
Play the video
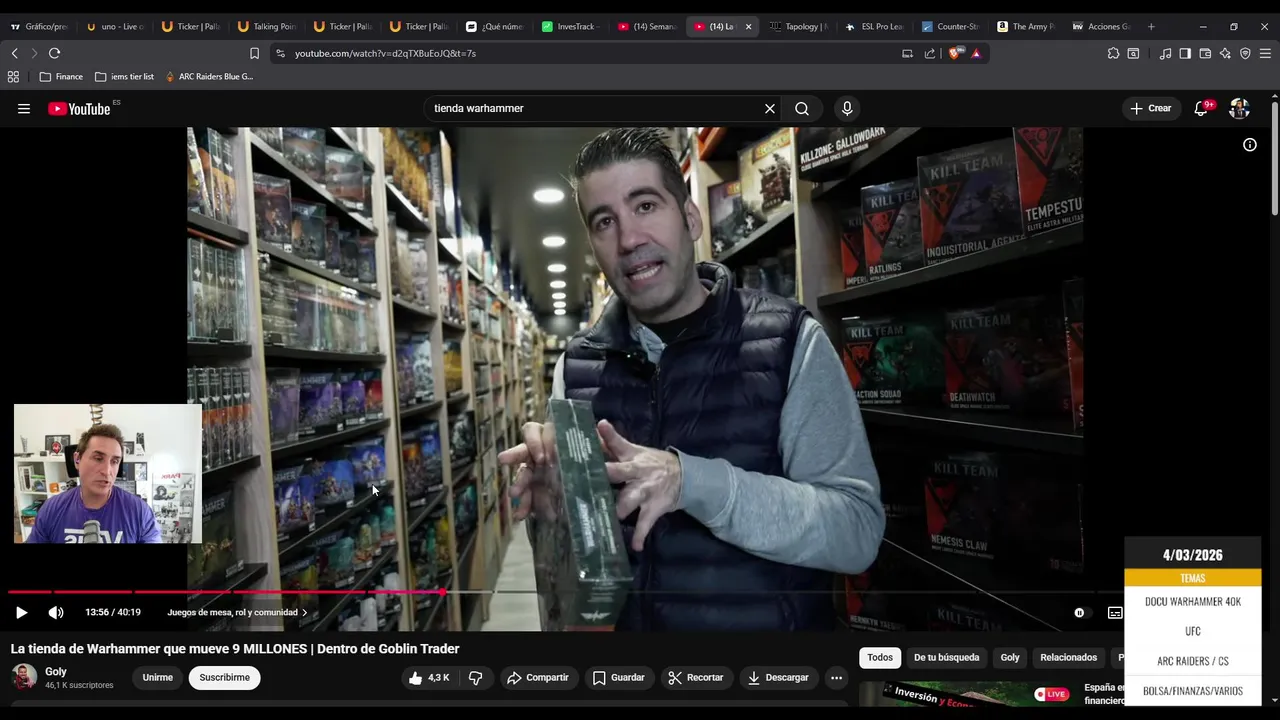point(21,612)
